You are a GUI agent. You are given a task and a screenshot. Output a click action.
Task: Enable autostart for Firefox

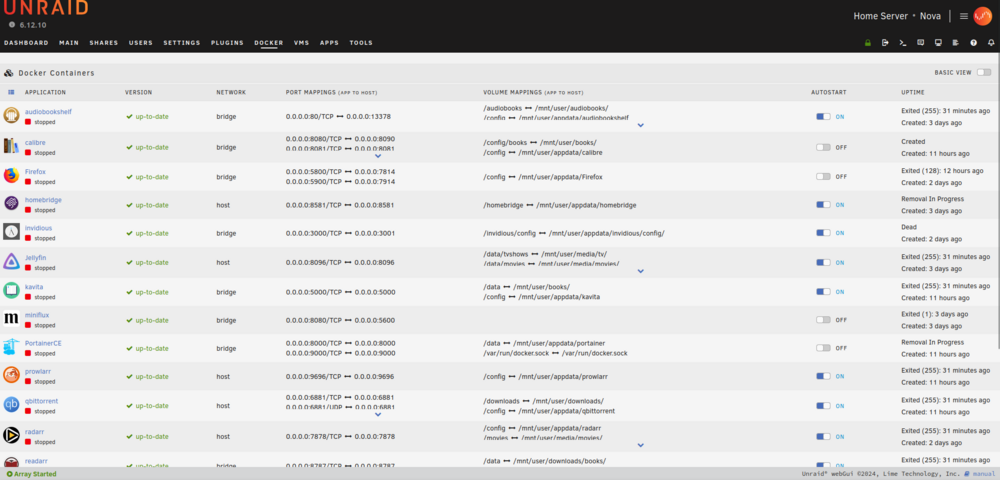coord(823,177)
